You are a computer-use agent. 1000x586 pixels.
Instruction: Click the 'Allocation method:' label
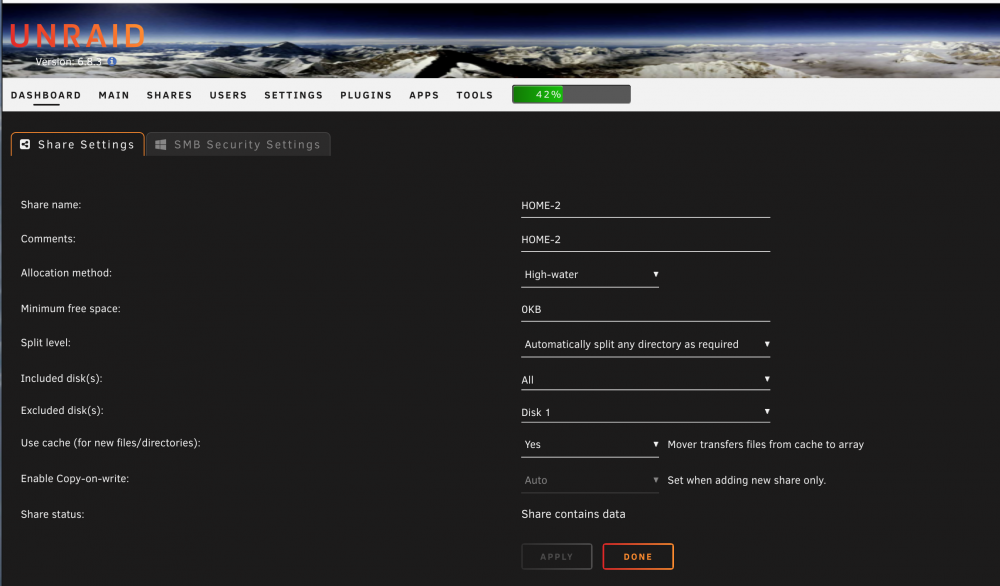pos(66,273)
